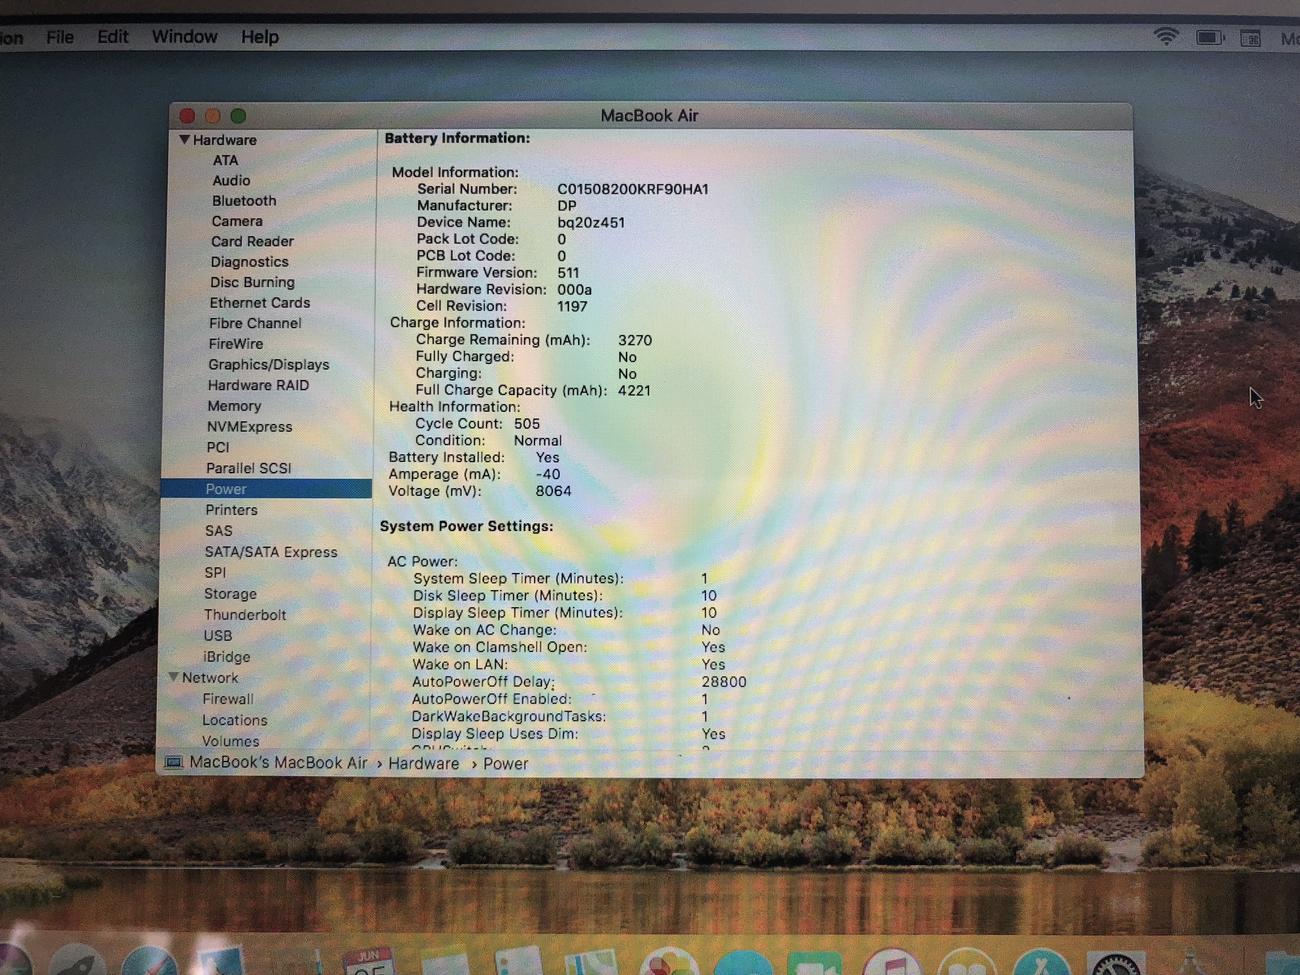Collapse the Hardware section triangle
The height and width of the screenshot is (975, 1300).
(x=184, y=140)
